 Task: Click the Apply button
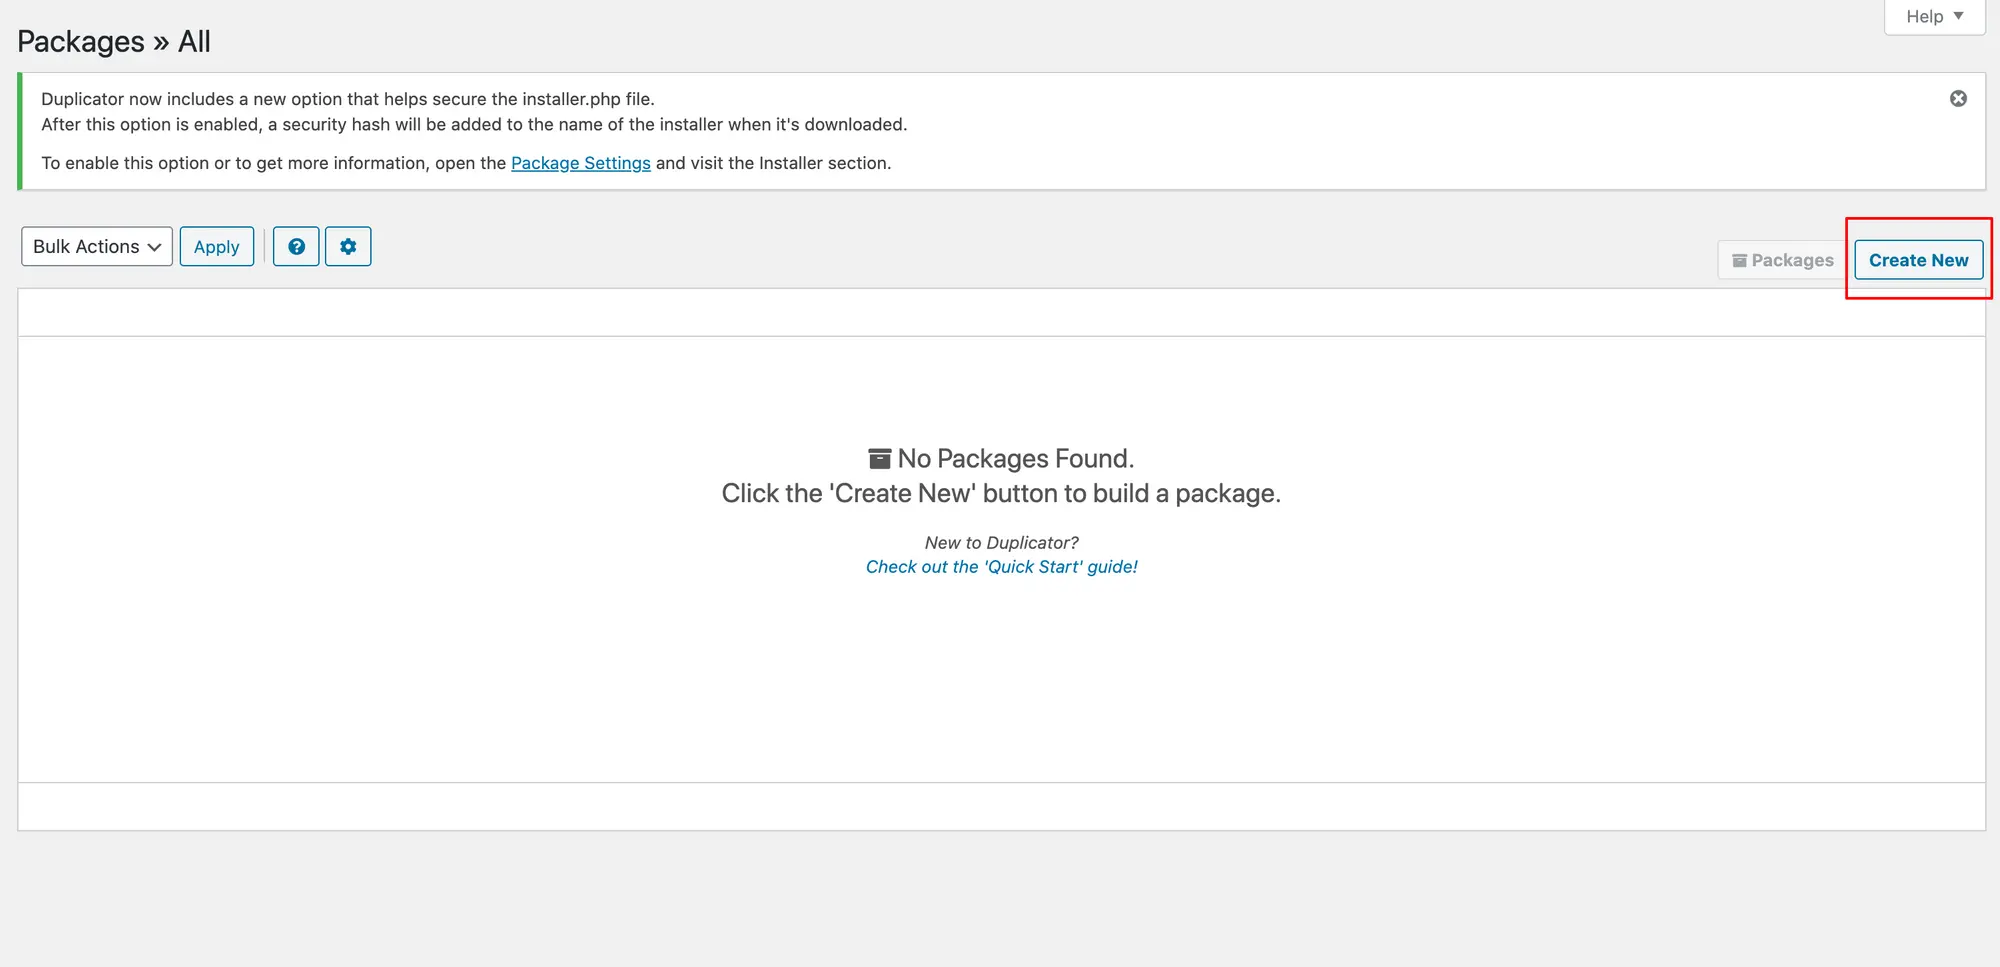point(217,246)
